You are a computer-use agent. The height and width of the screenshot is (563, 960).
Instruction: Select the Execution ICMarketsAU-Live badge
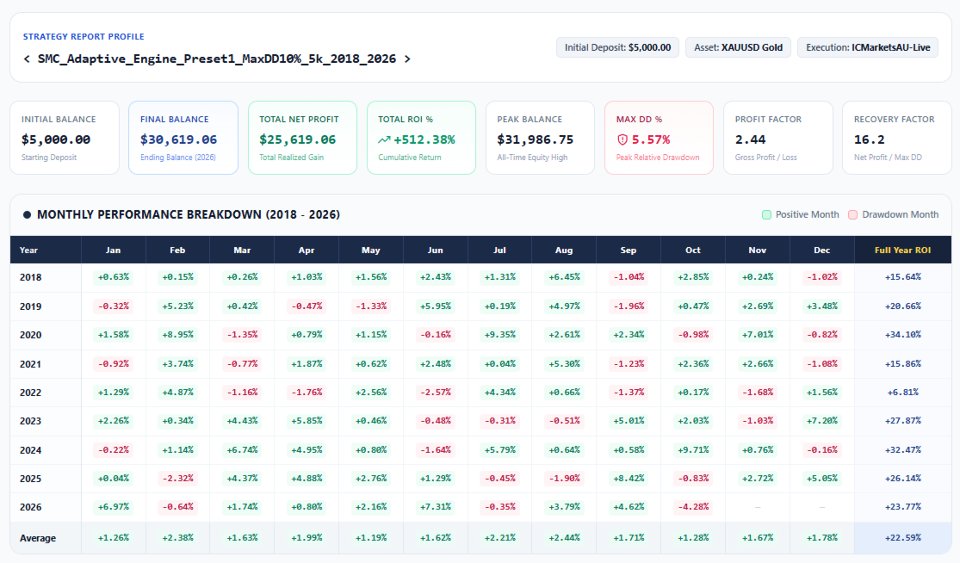click(868, 48)
